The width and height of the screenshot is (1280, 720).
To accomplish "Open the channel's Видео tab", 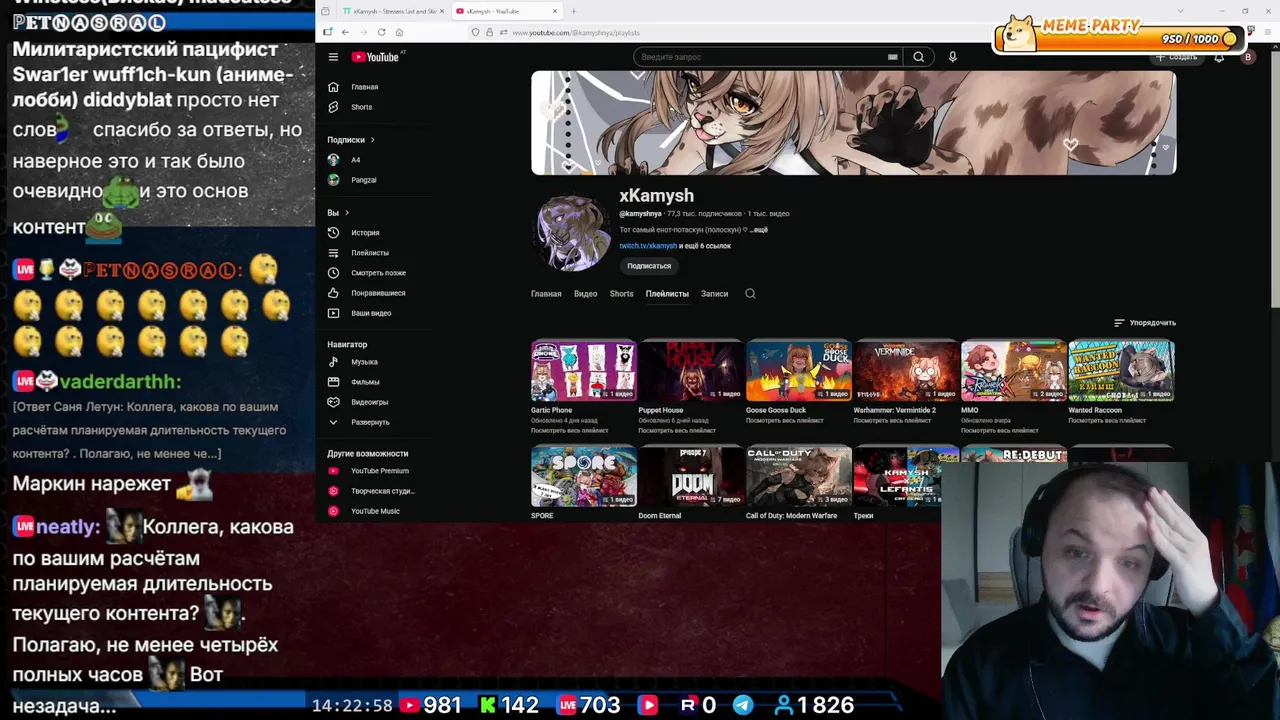I will point(585,294).
